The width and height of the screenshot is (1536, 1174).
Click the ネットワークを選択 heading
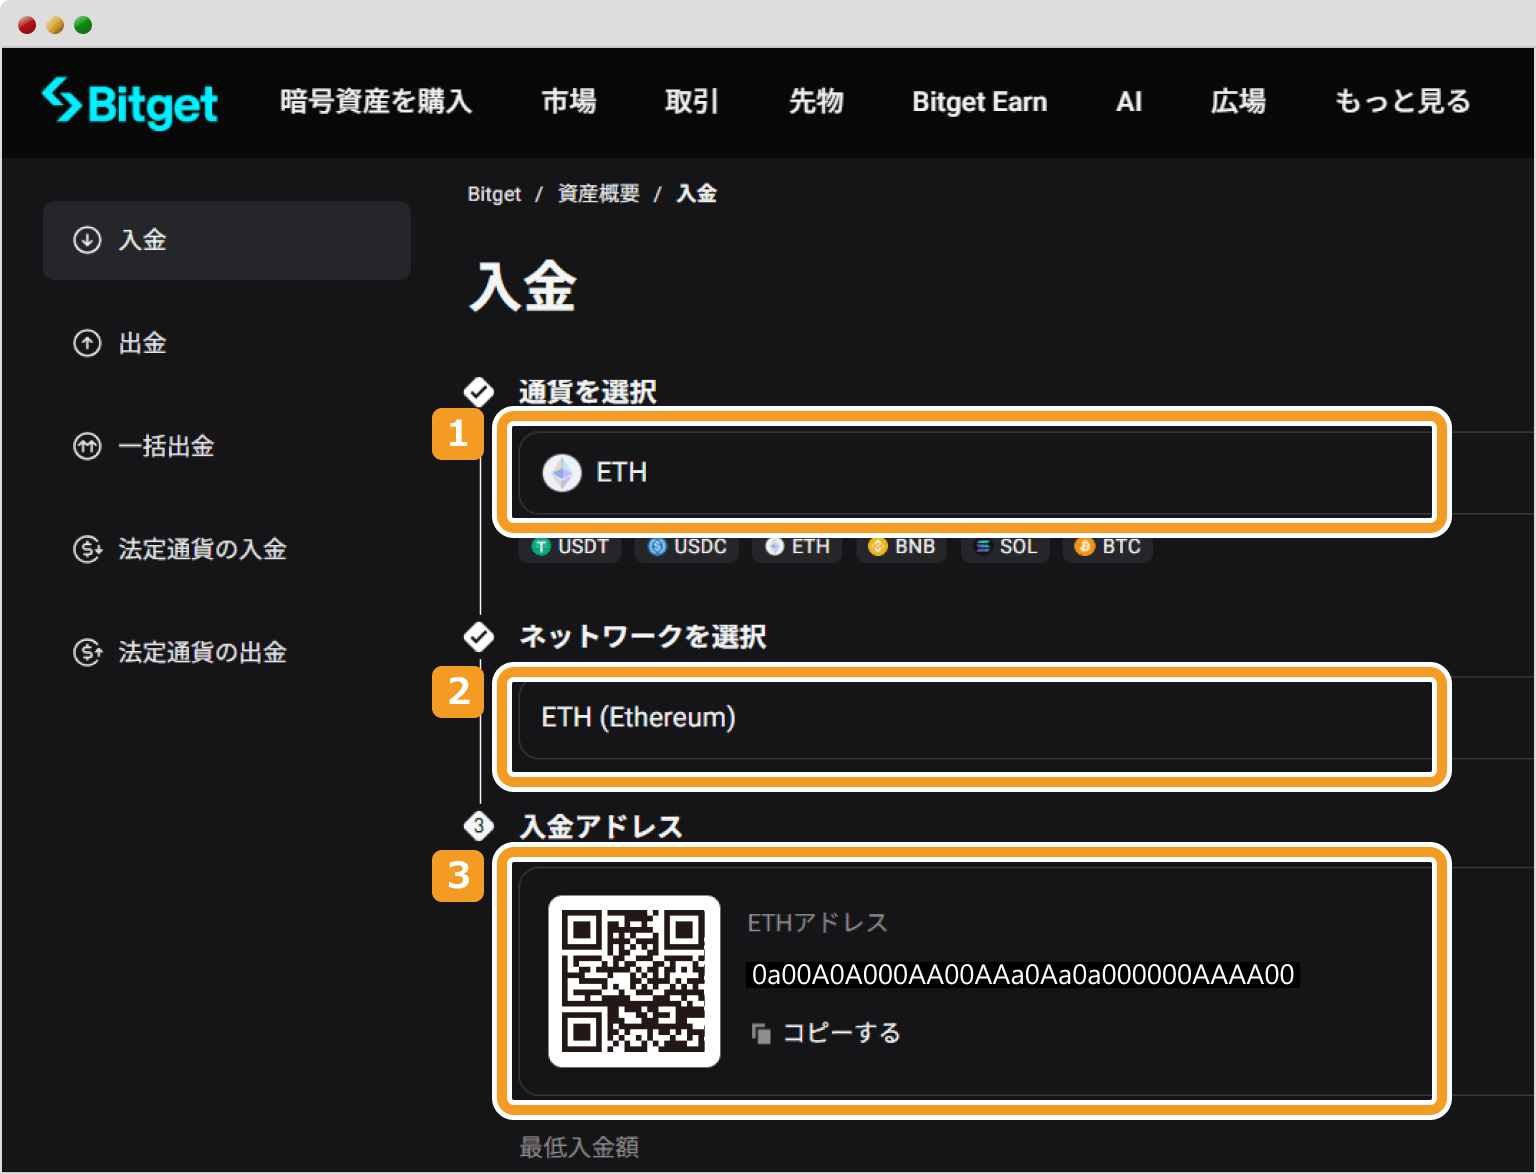click(x=643, y=636)
